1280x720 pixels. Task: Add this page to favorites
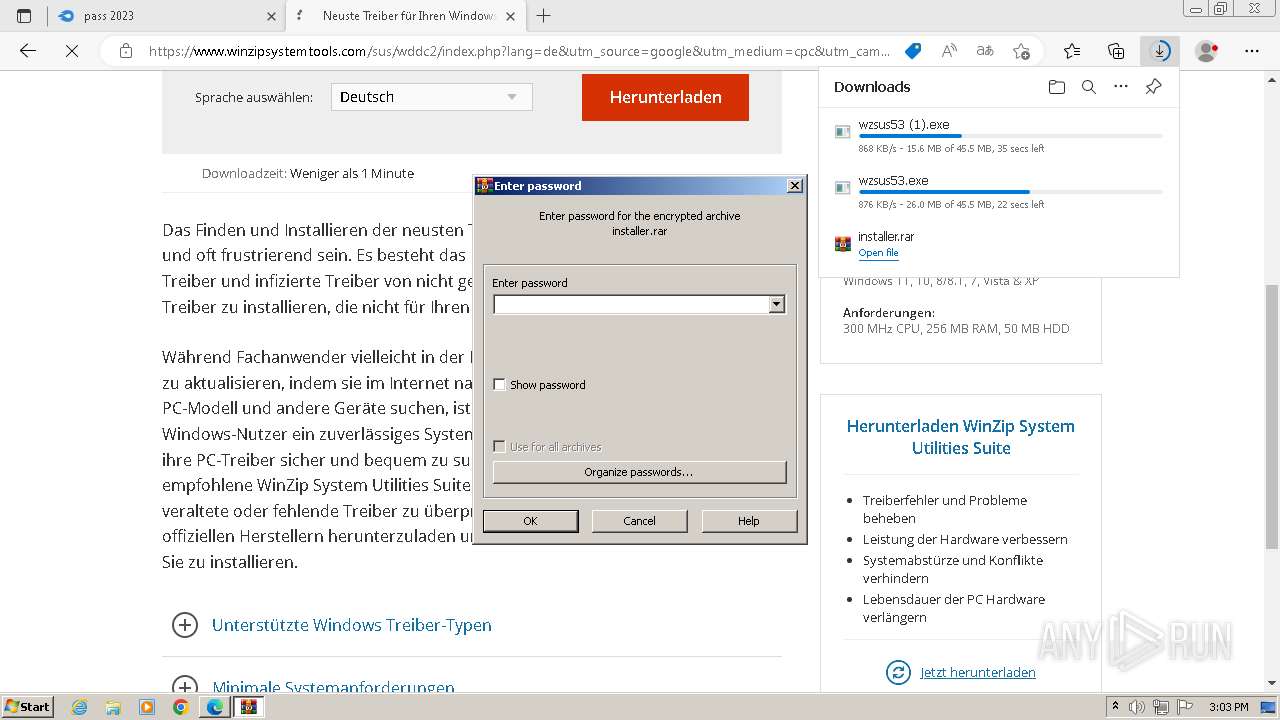point(1021,51)
